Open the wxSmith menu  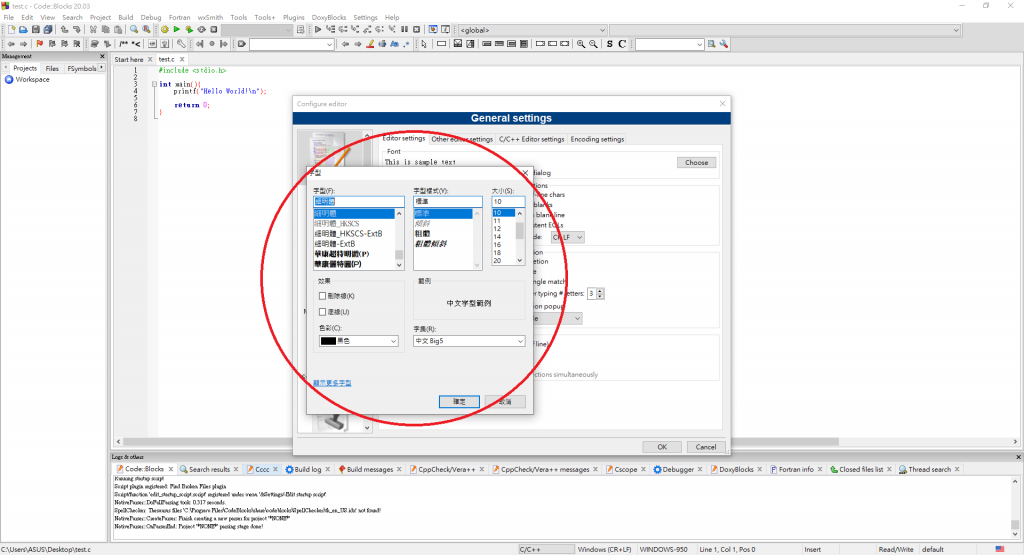tap(210, 18)
